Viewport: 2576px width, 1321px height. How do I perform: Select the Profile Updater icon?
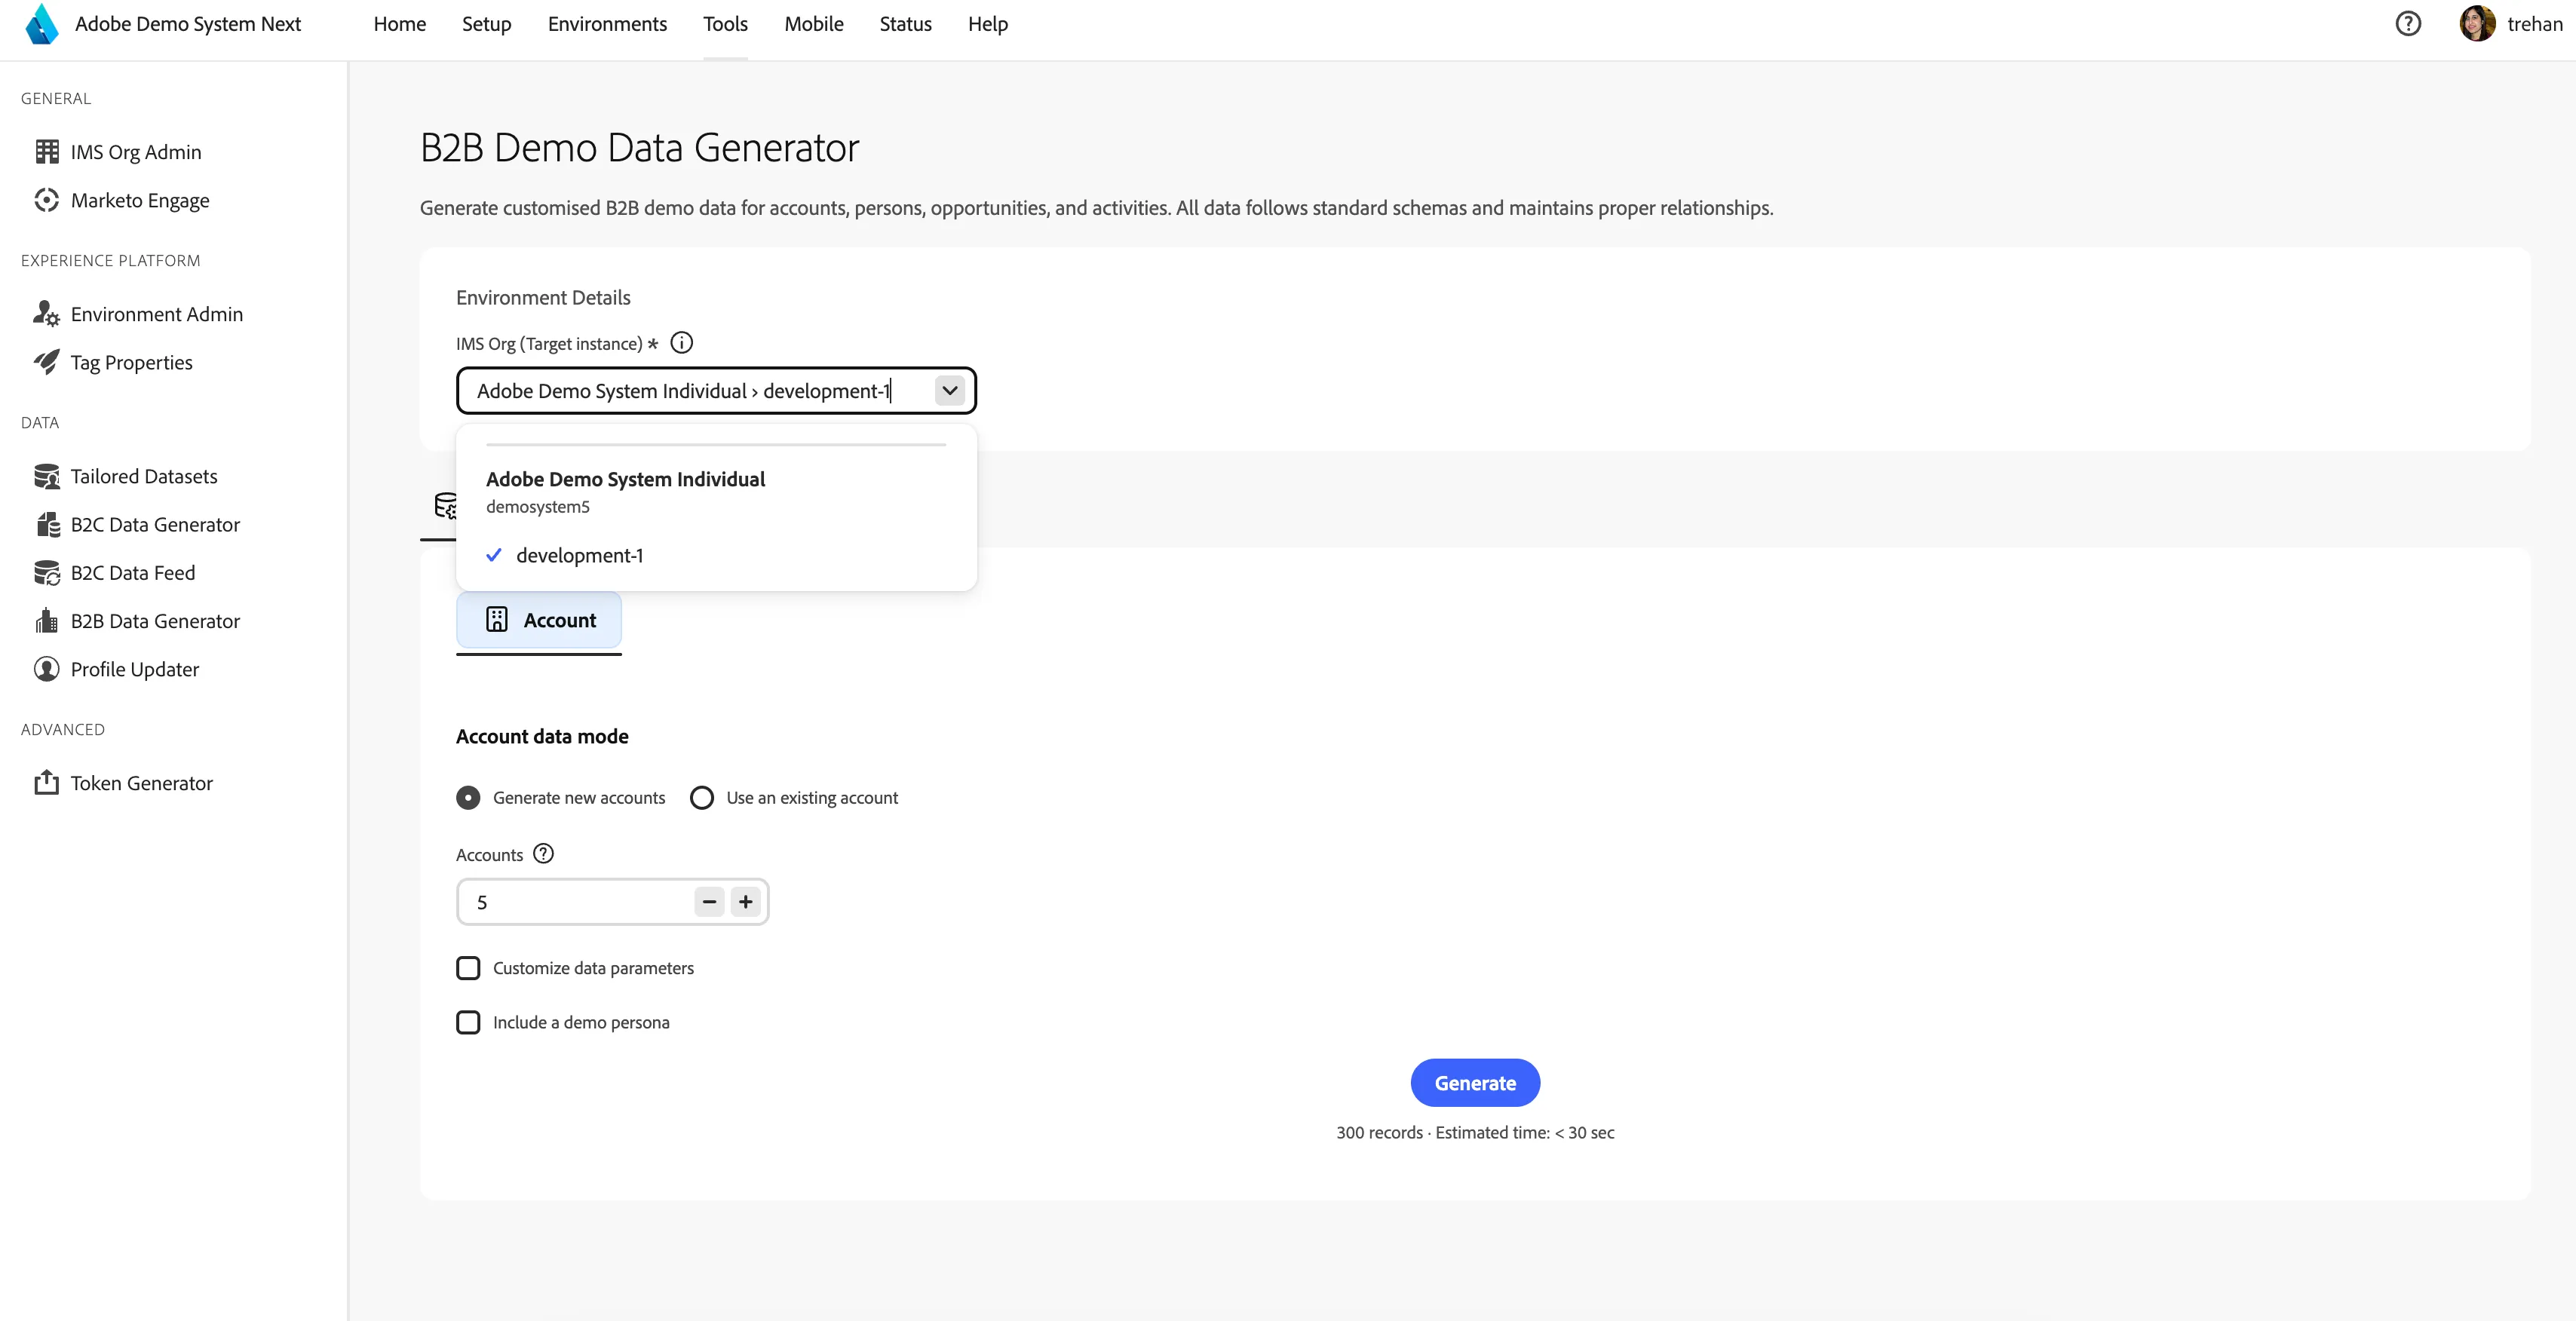click(x=47, y=669)
